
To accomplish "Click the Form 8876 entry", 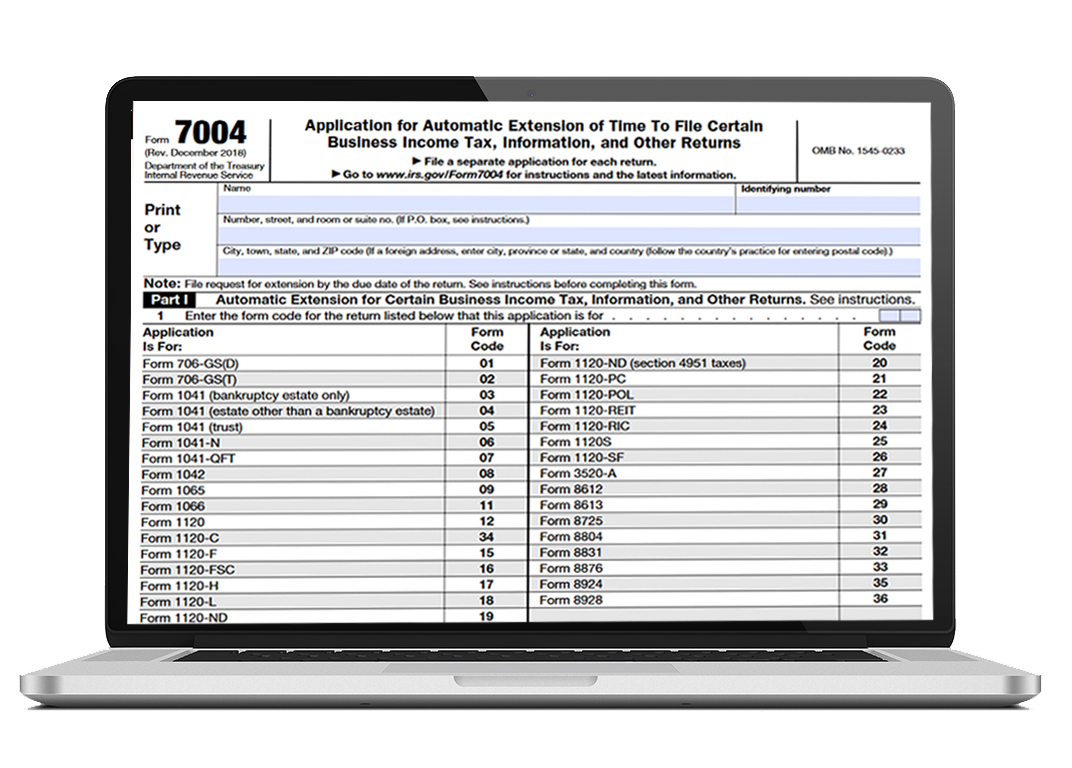I will pos(571,568).
